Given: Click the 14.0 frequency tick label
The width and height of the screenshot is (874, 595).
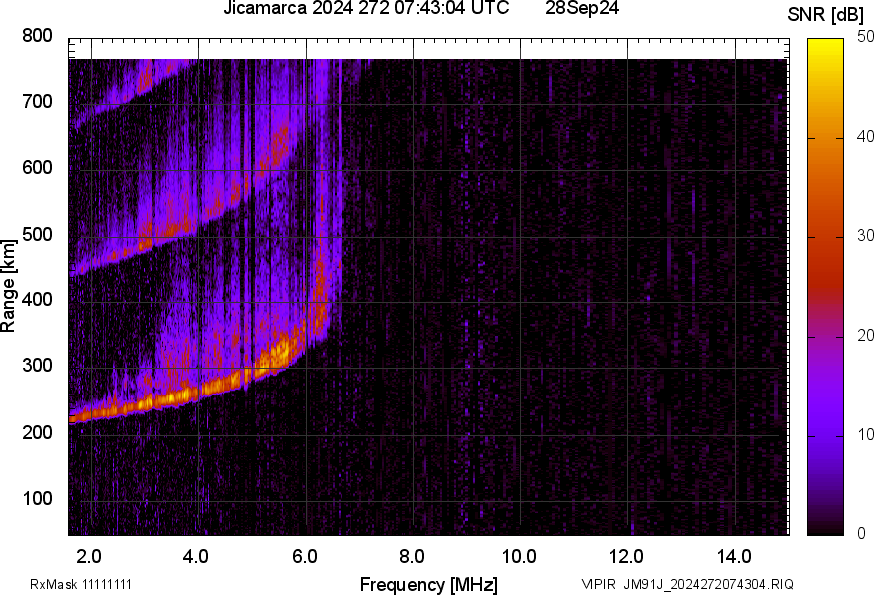Looking at the screenshot, I should (x=734, y=556).
